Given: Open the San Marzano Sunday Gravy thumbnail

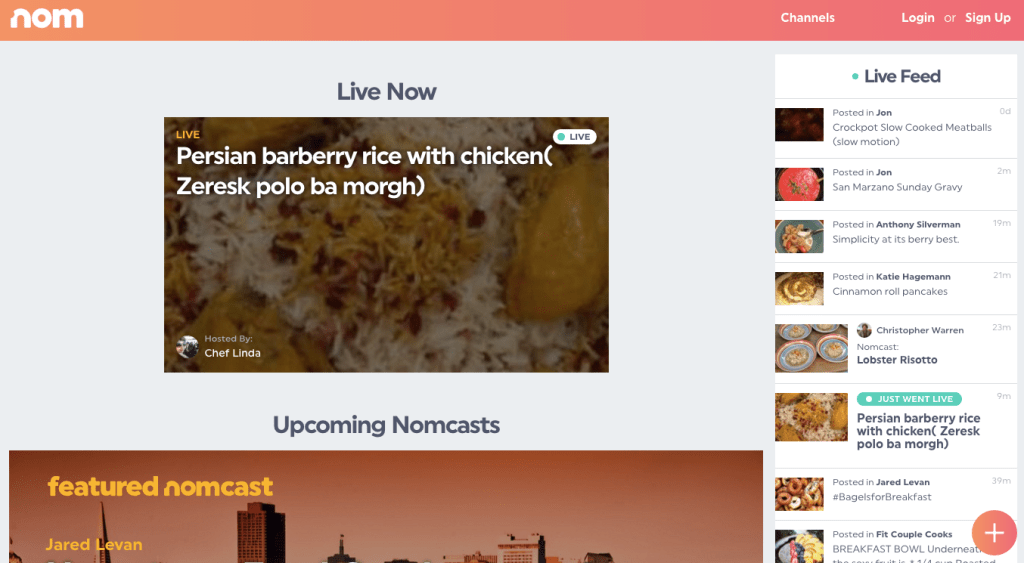Looking at the screenshot, I should 799,184.
